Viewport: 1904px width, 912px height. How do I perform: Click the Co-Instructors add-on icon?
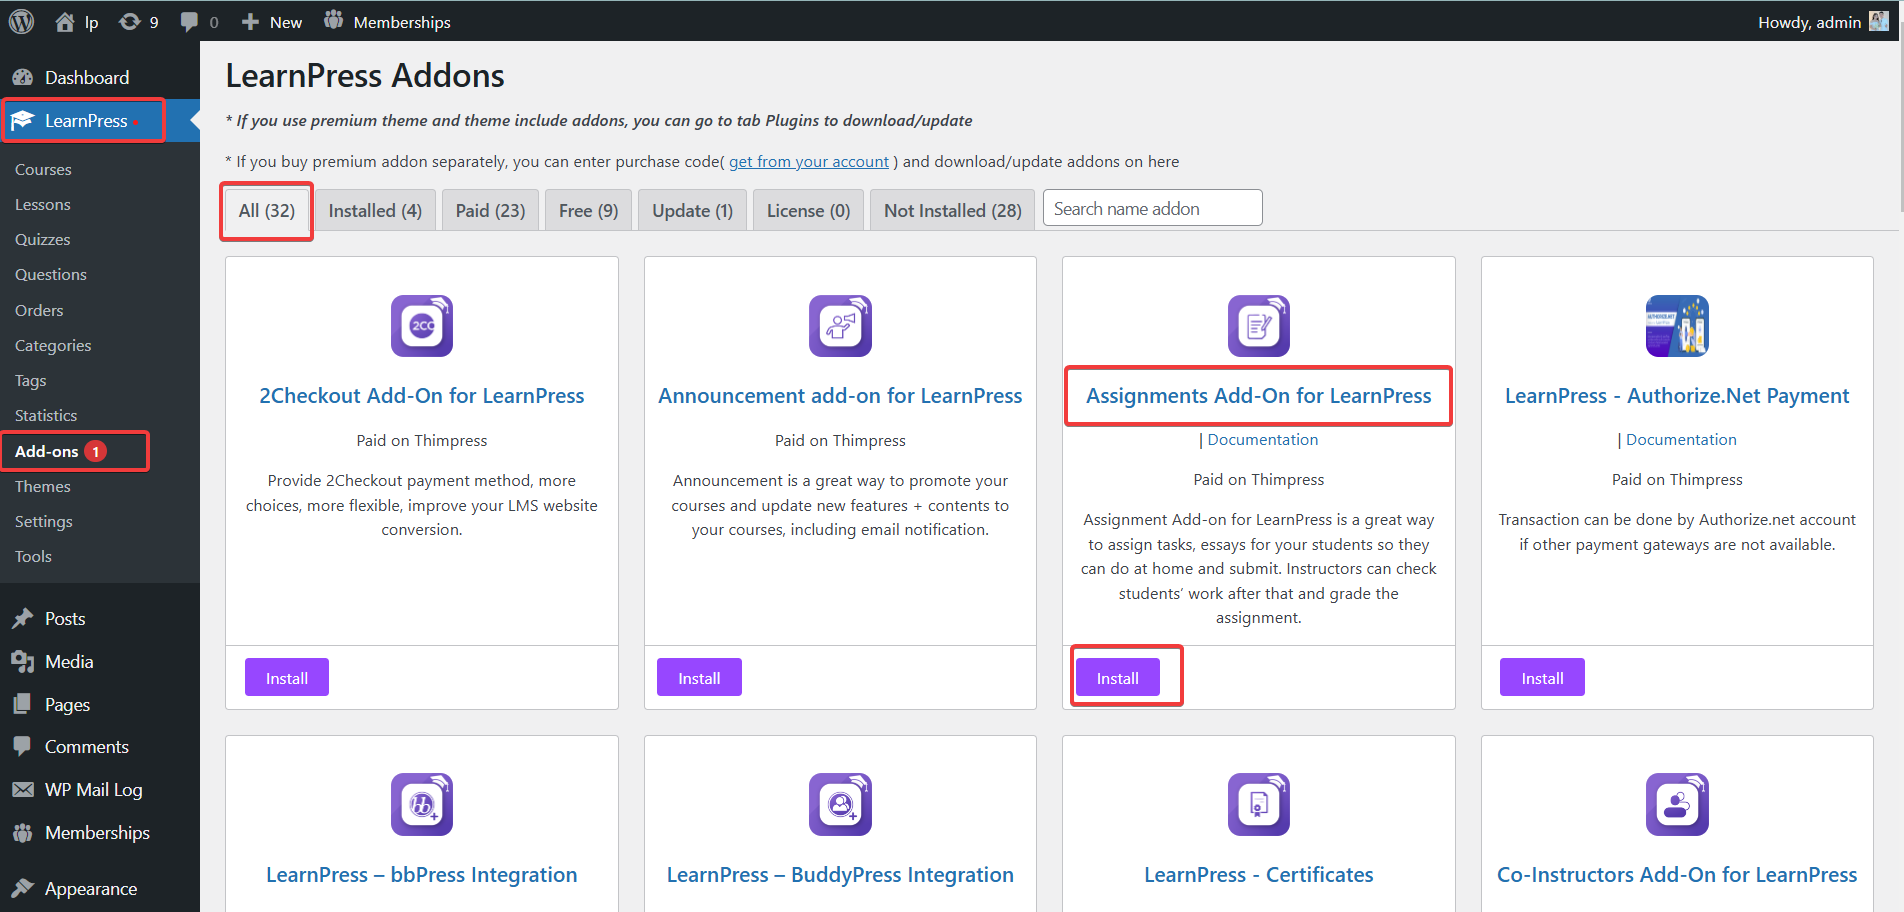[x=1677, y=804]
